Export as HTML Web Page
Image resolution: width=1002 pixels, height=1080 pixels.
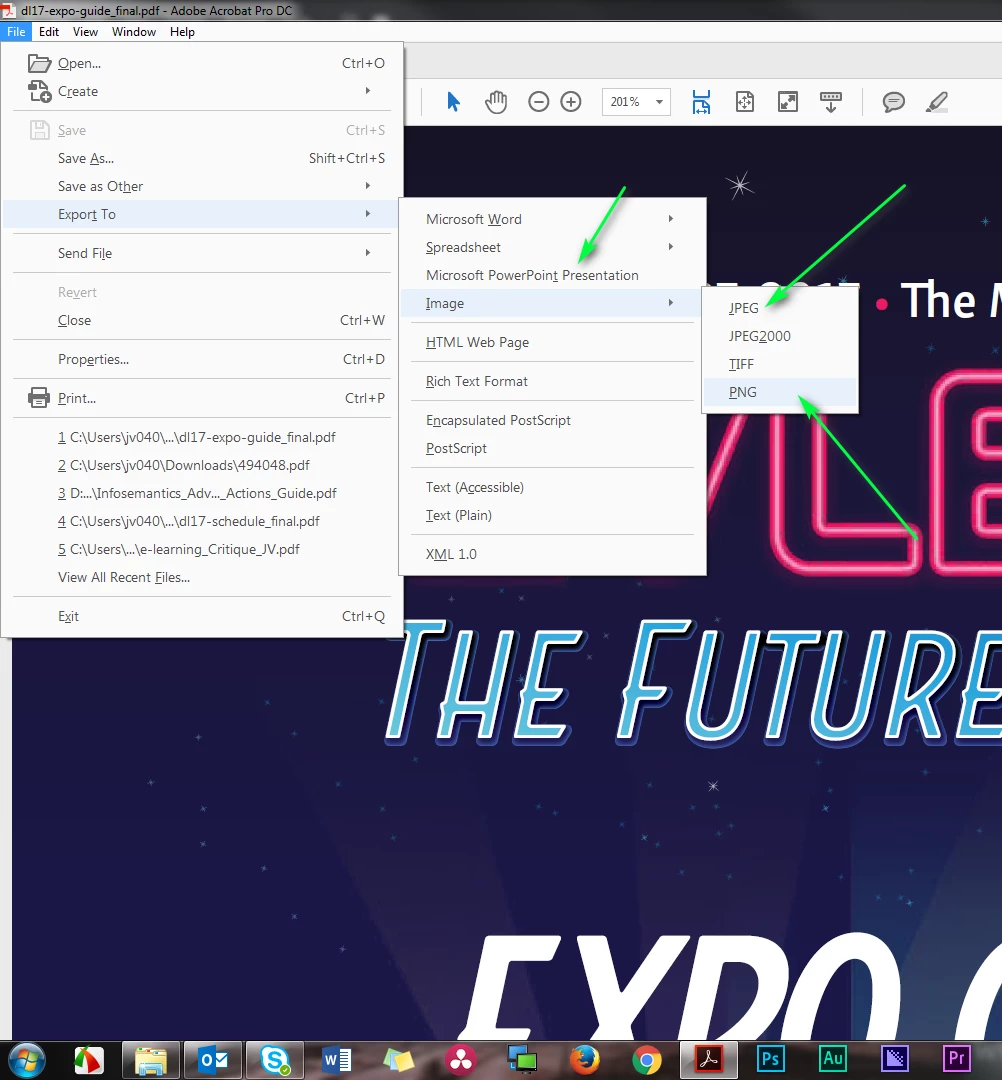pos(552,342)
